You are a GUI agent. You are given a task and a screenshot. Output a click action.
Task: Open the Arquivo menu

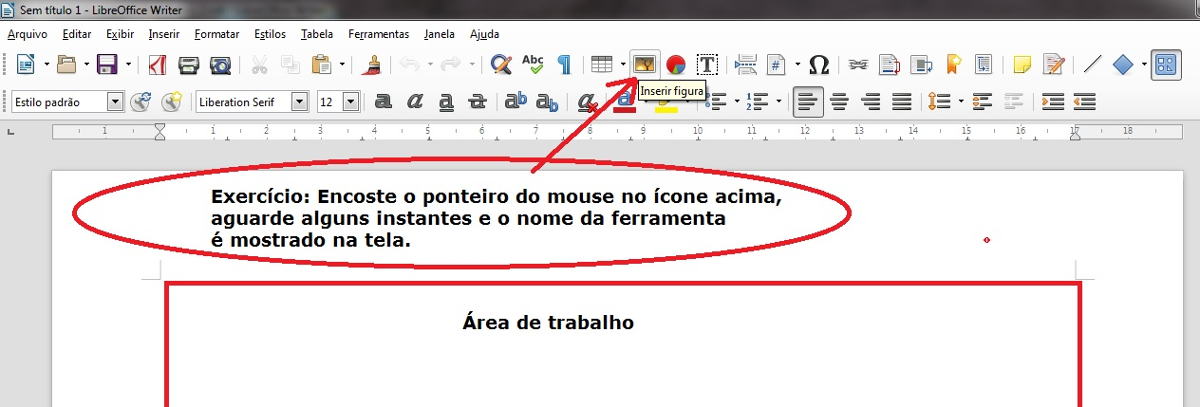(x=27, y=33)
